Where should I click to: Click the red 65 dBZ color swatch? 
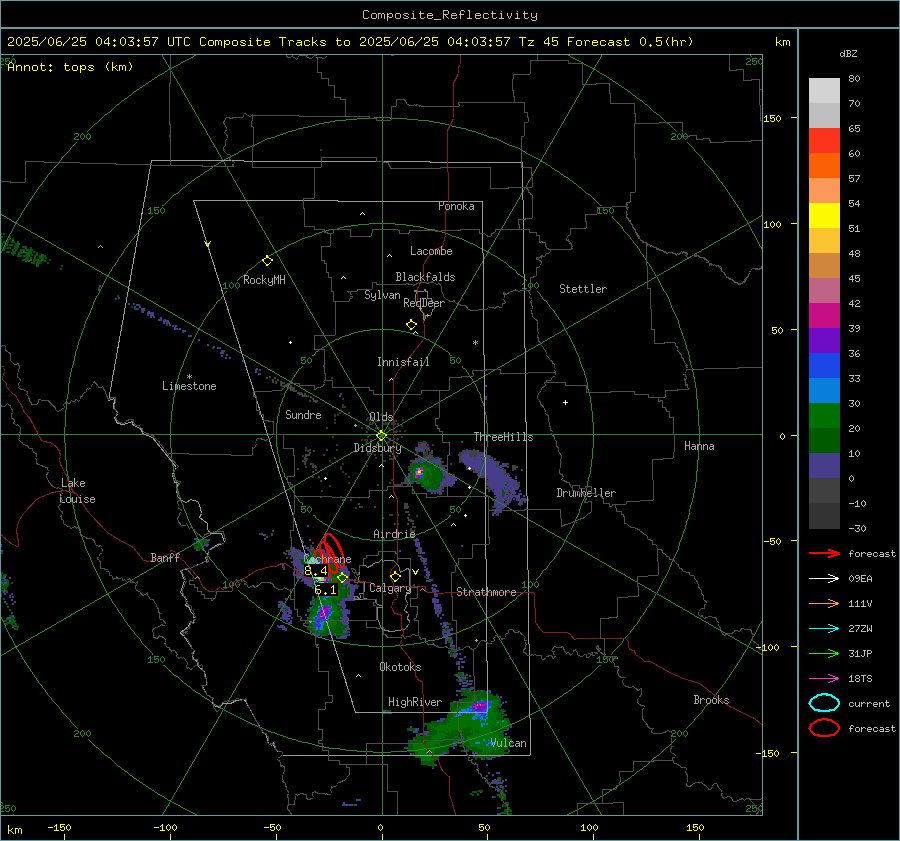coord(824,141)
